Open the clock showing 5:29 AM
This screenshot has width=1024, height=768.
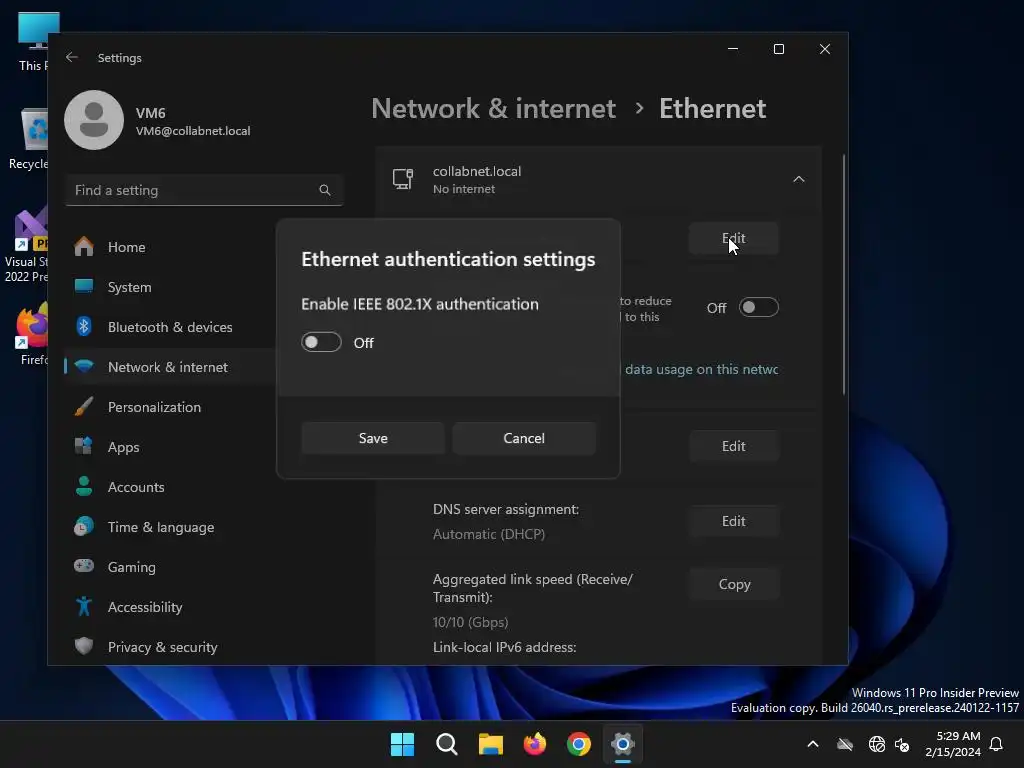click(x=953, y=744)
